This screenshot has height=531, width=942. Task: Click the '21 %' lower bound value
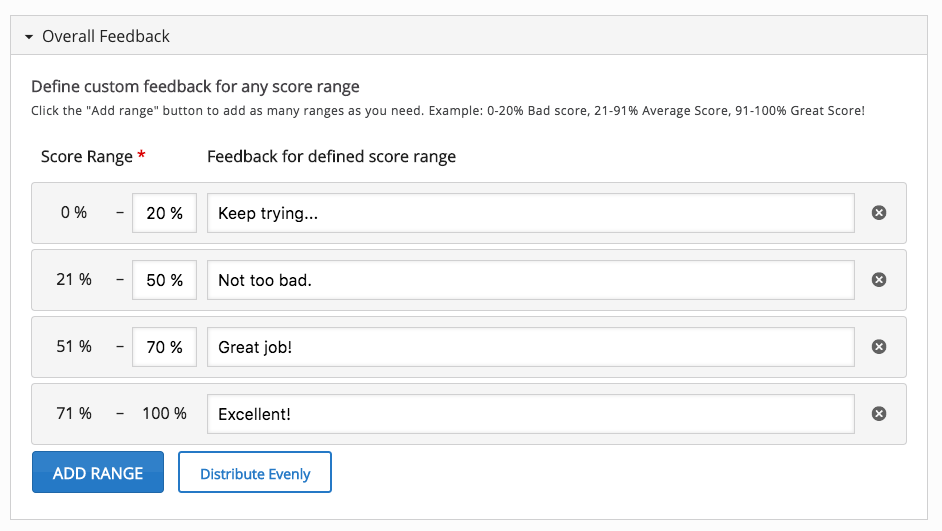[74, 280]
